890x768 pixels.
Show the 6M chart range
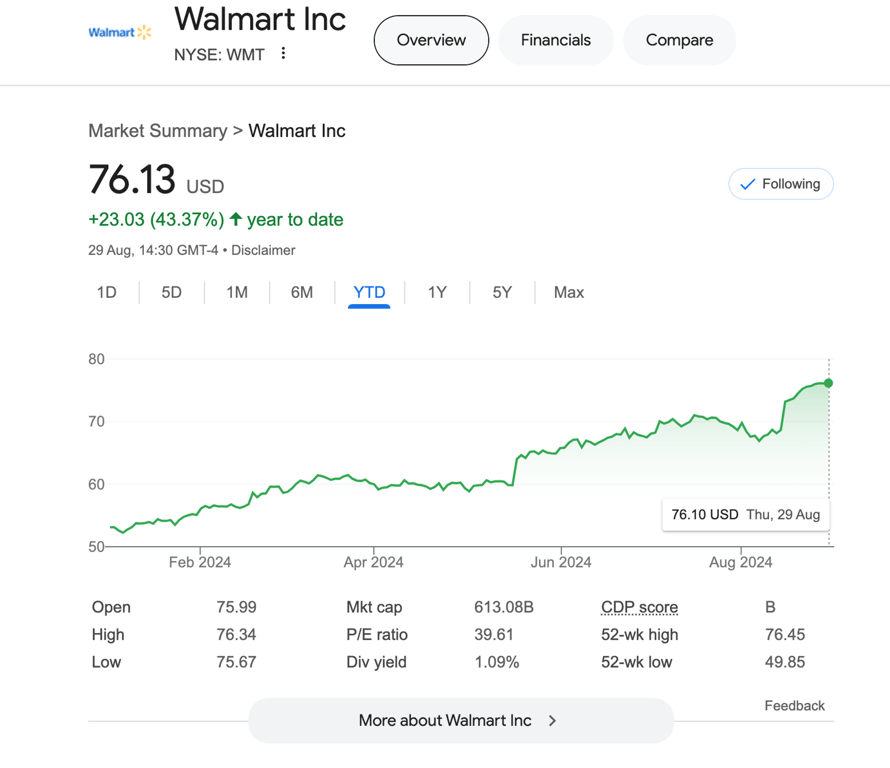[302, 292]
